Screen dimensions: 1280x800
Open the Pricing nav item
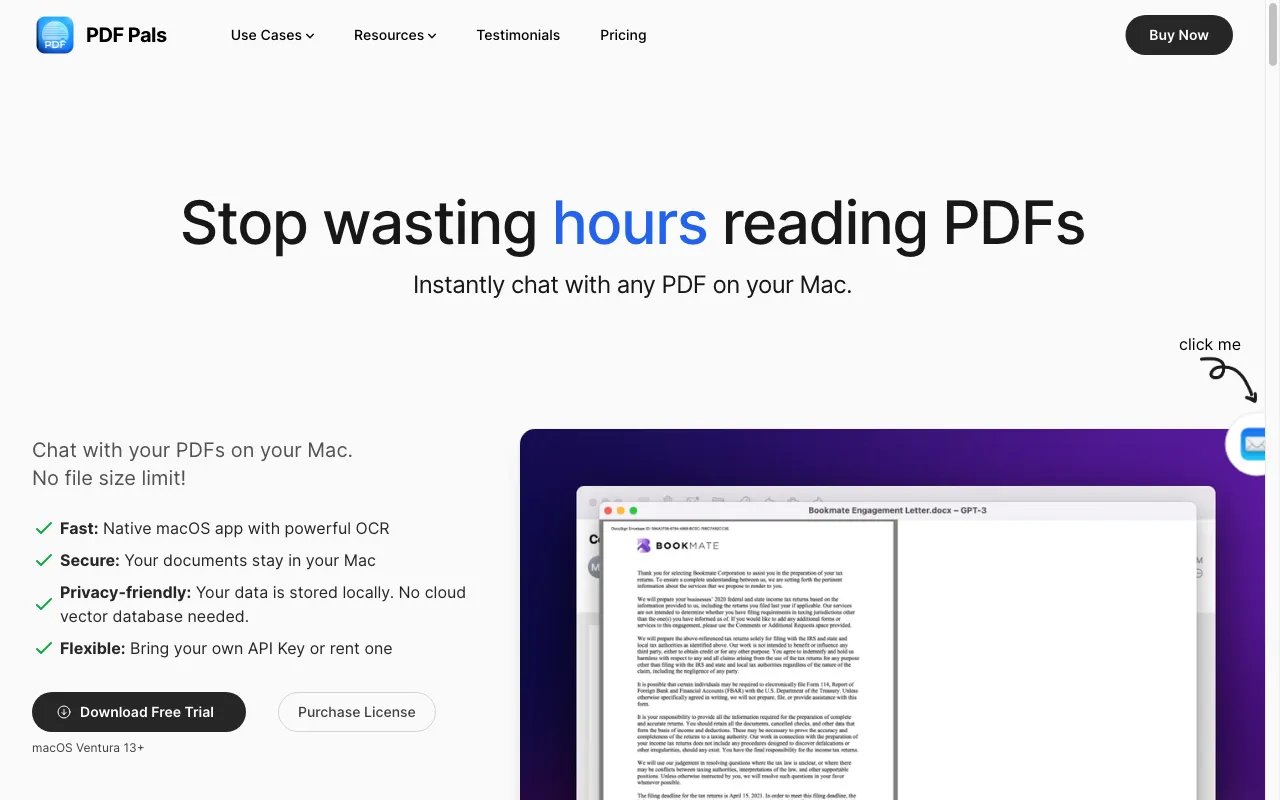623,35
